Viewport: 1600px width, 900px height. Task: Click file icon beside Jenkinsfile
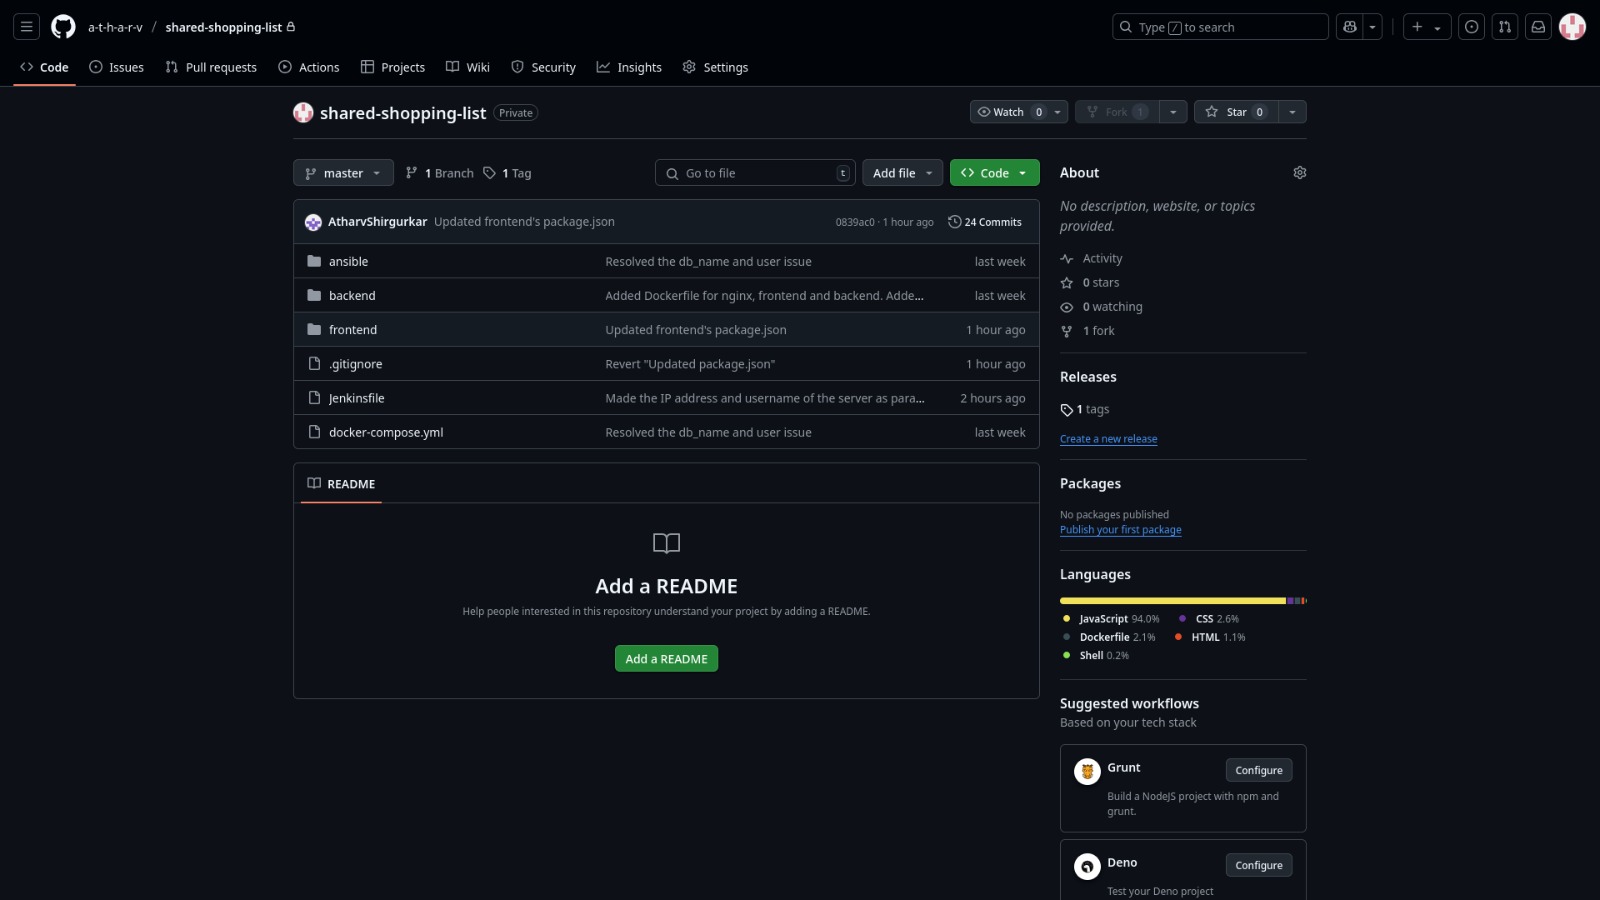point(314,397)
